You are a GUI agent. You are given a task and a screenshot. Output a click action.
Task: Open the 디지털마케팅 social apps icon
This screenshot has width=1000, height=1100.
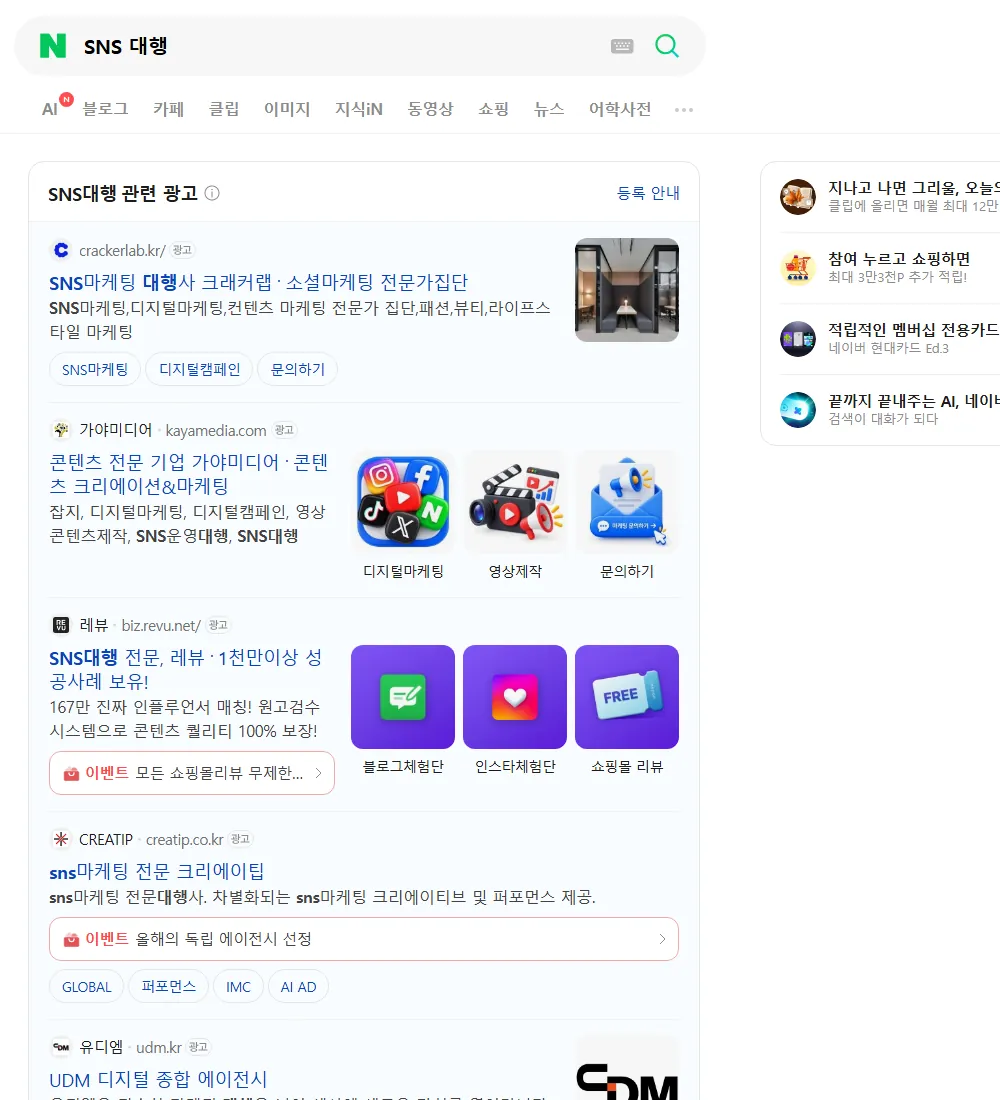[x=403, y=502]
